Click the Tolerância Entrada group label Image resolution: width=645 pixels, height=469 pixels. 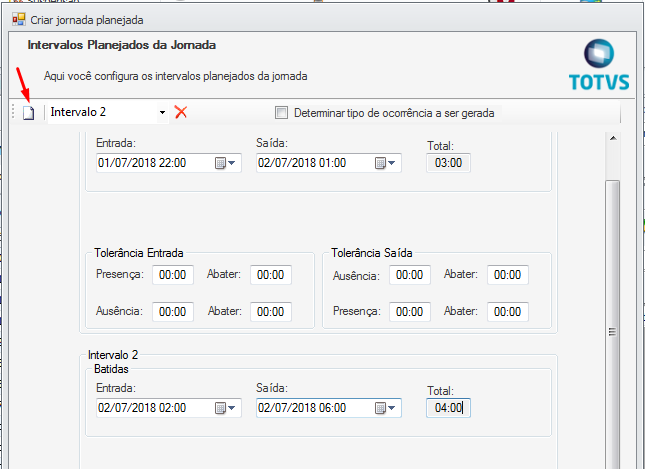139,253
